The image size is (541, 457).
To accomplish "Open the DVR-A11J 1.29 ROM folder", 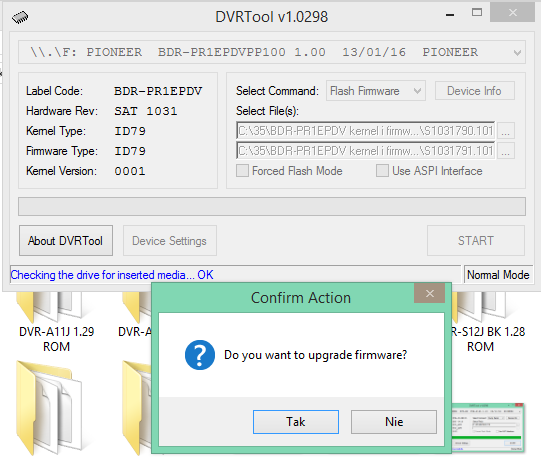I will 56,322.
